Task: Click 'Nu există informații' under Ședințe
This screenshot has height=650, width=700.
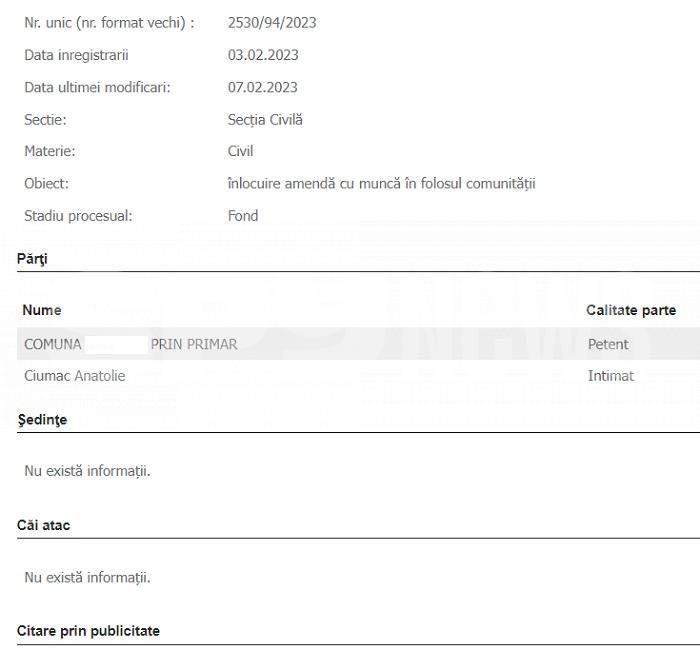Action: pyautogui.click(x=88, y=471)
